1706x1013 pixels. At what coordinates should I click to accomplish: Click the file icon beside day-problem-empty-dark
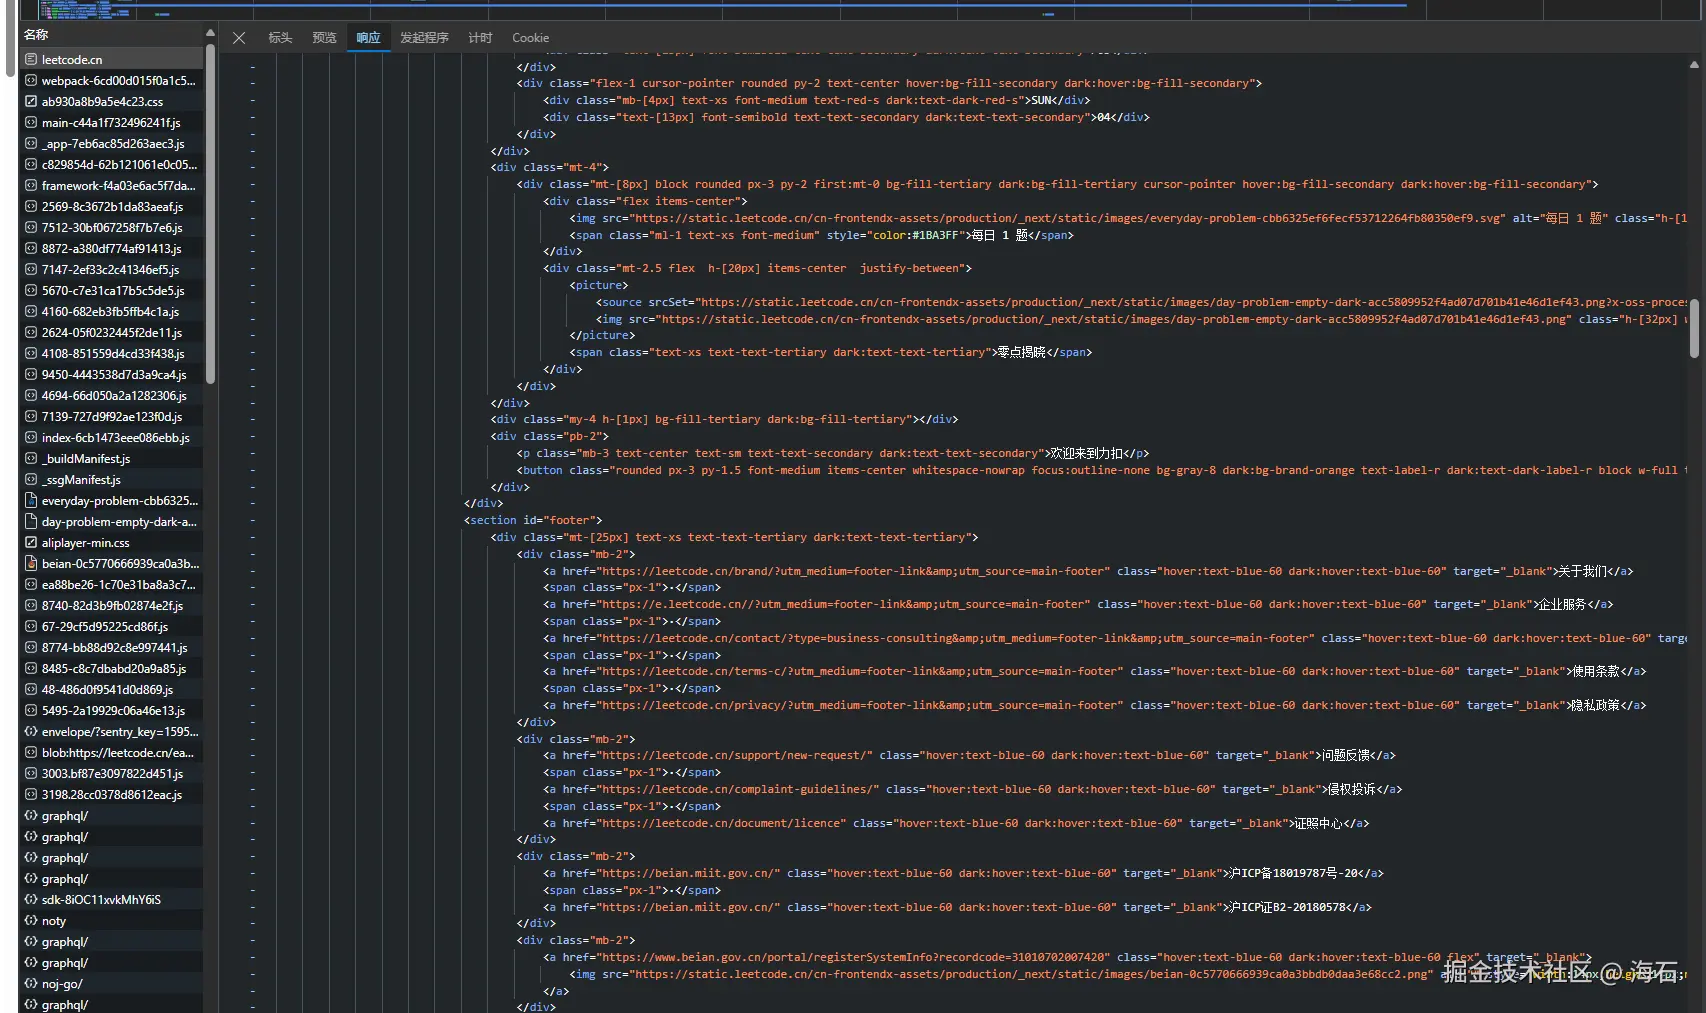click(x=31, y=522)
